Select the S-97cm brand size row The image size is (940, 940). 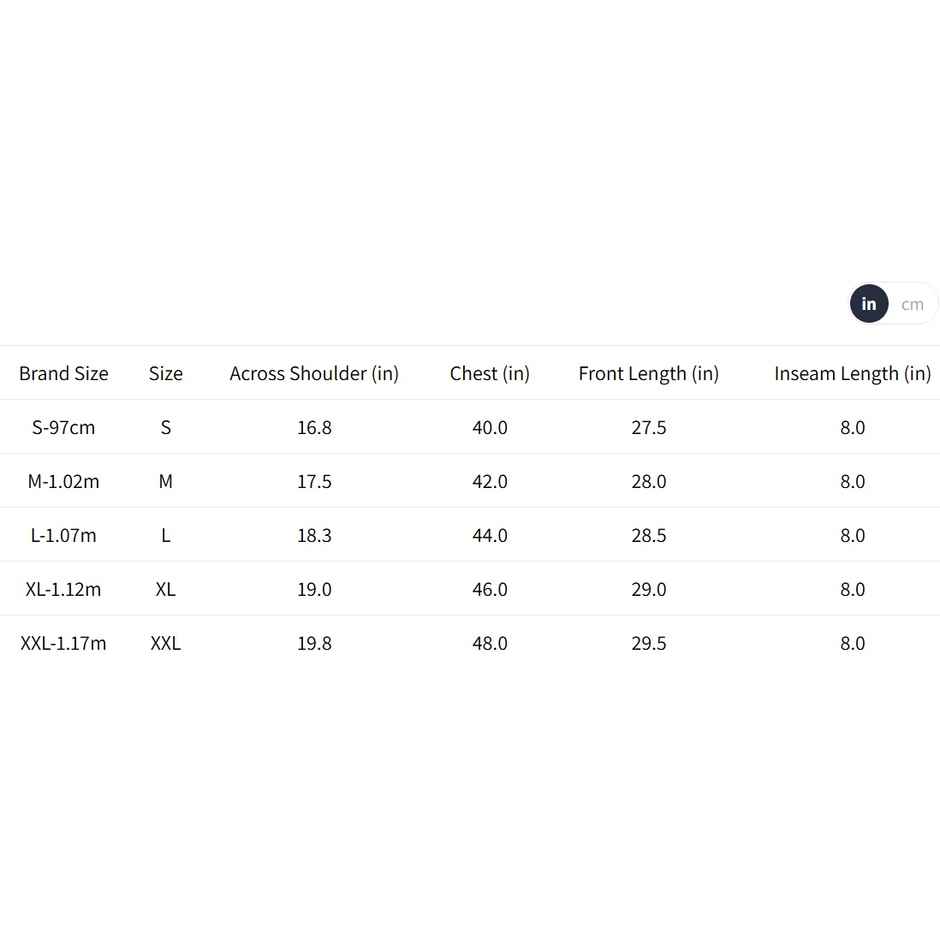pyautogui.click(x=64, y=428)
